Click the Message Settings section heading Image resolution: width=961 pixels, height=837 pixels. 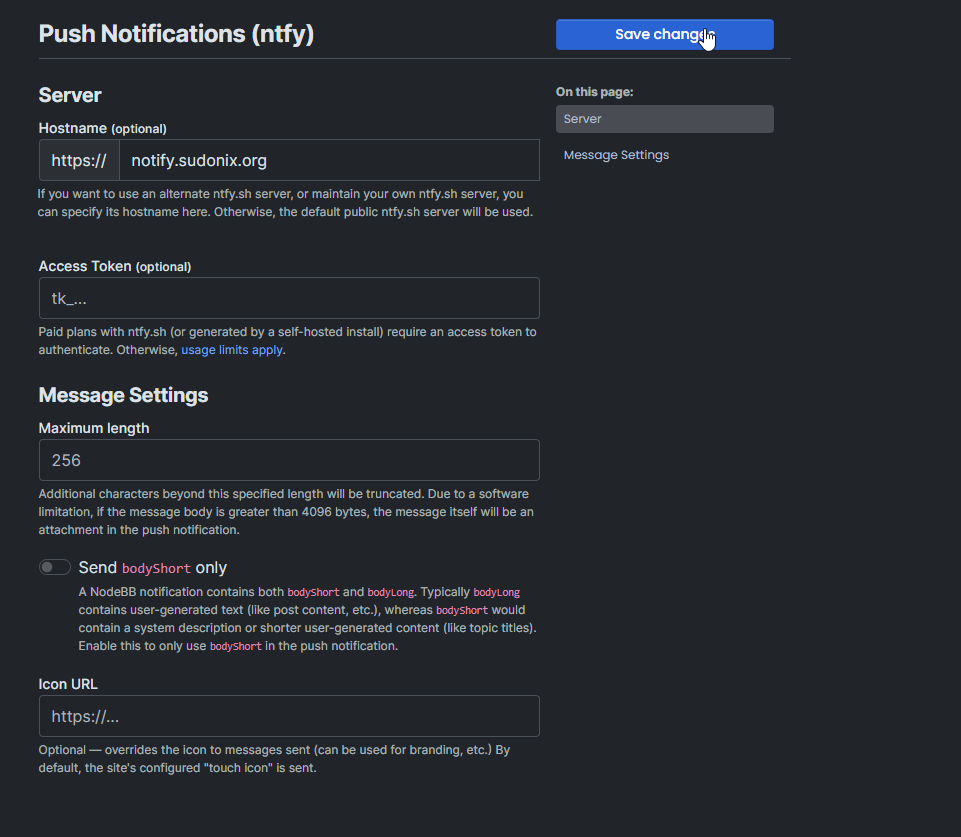point(123,395)
